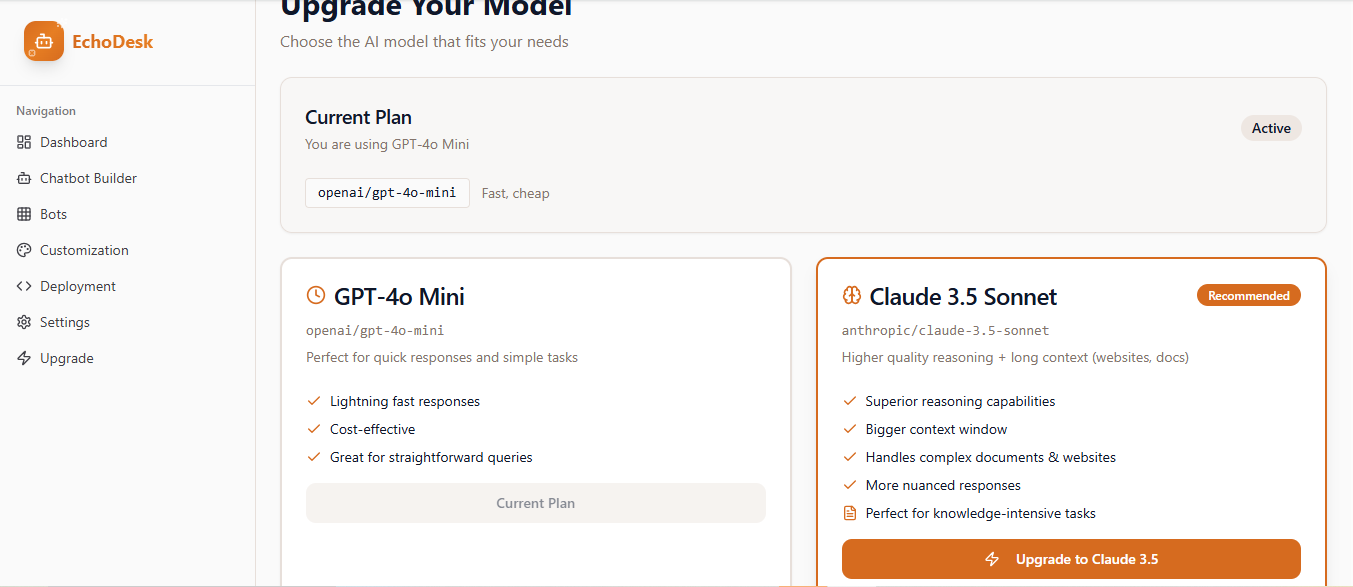Click the document icon for knowledge-intensive tasks
Viewport: 1353px width, 587px height.
[x=850, y=513]
